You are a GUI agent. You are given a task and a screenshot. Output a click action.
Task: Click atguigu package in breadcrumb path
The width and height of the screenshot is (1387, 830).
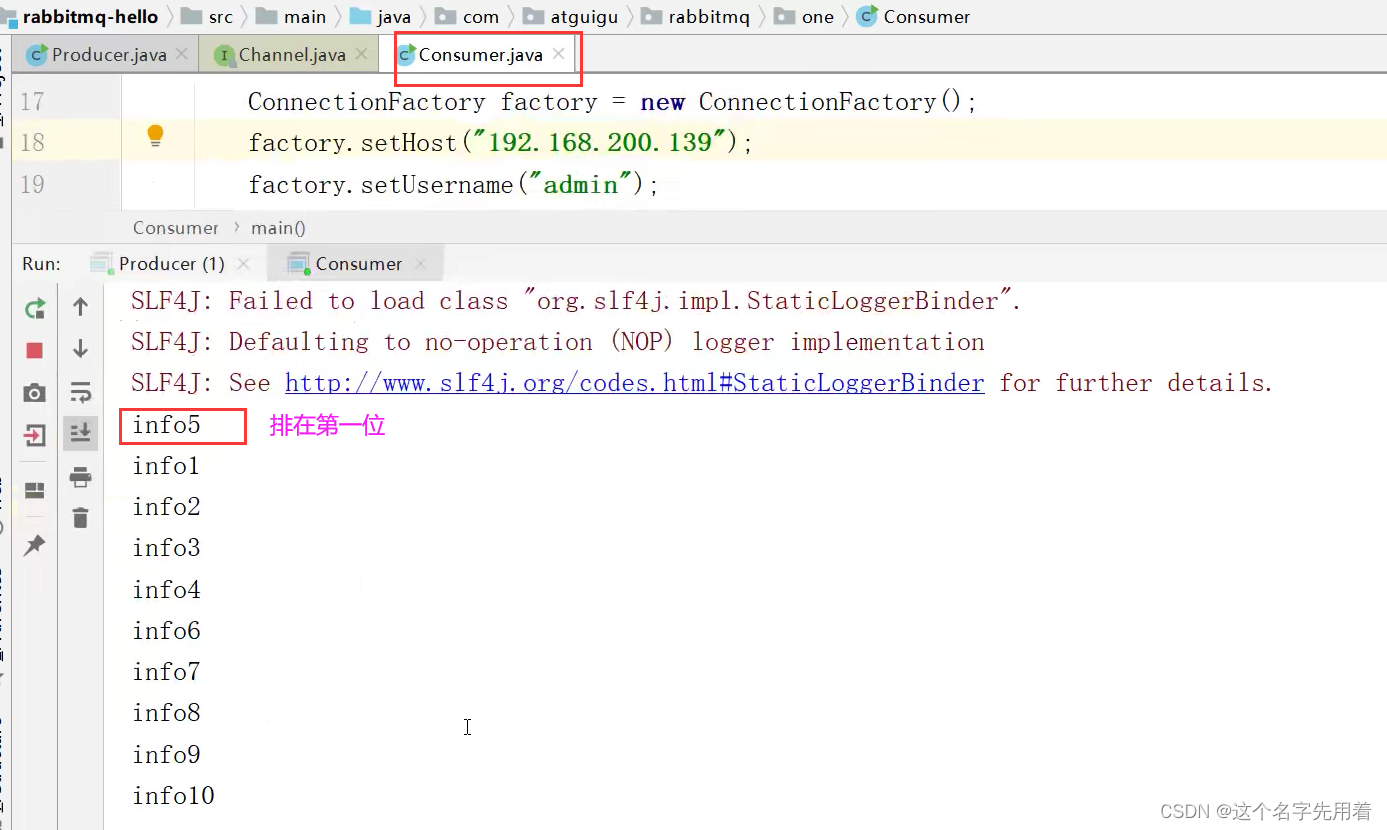coord(570,17)
